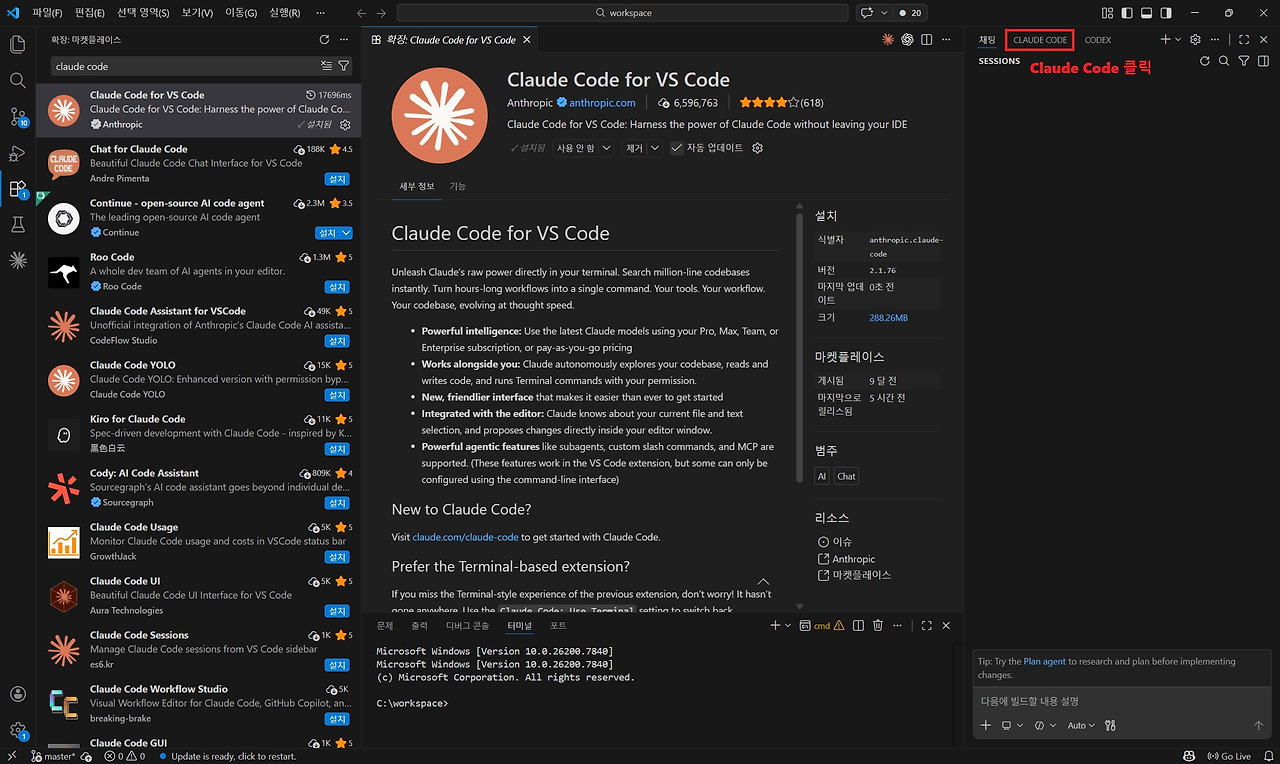Switch to the CODEX tab
Viewport: 1280px width, 764px height.
click(1097, 40)
